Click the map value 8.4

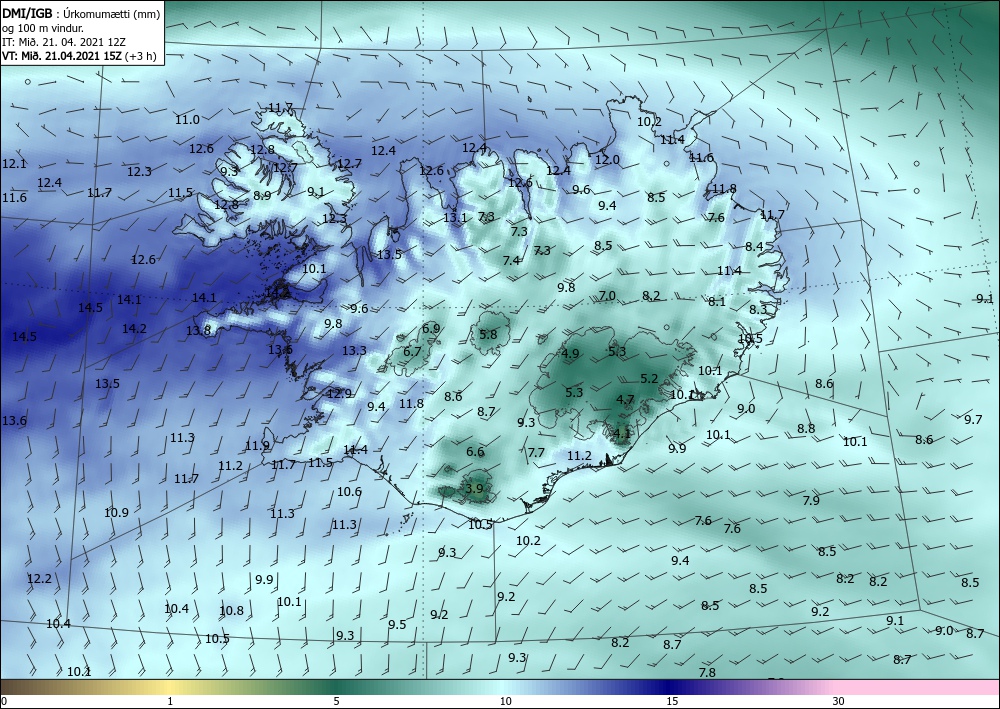click(754, 246)
